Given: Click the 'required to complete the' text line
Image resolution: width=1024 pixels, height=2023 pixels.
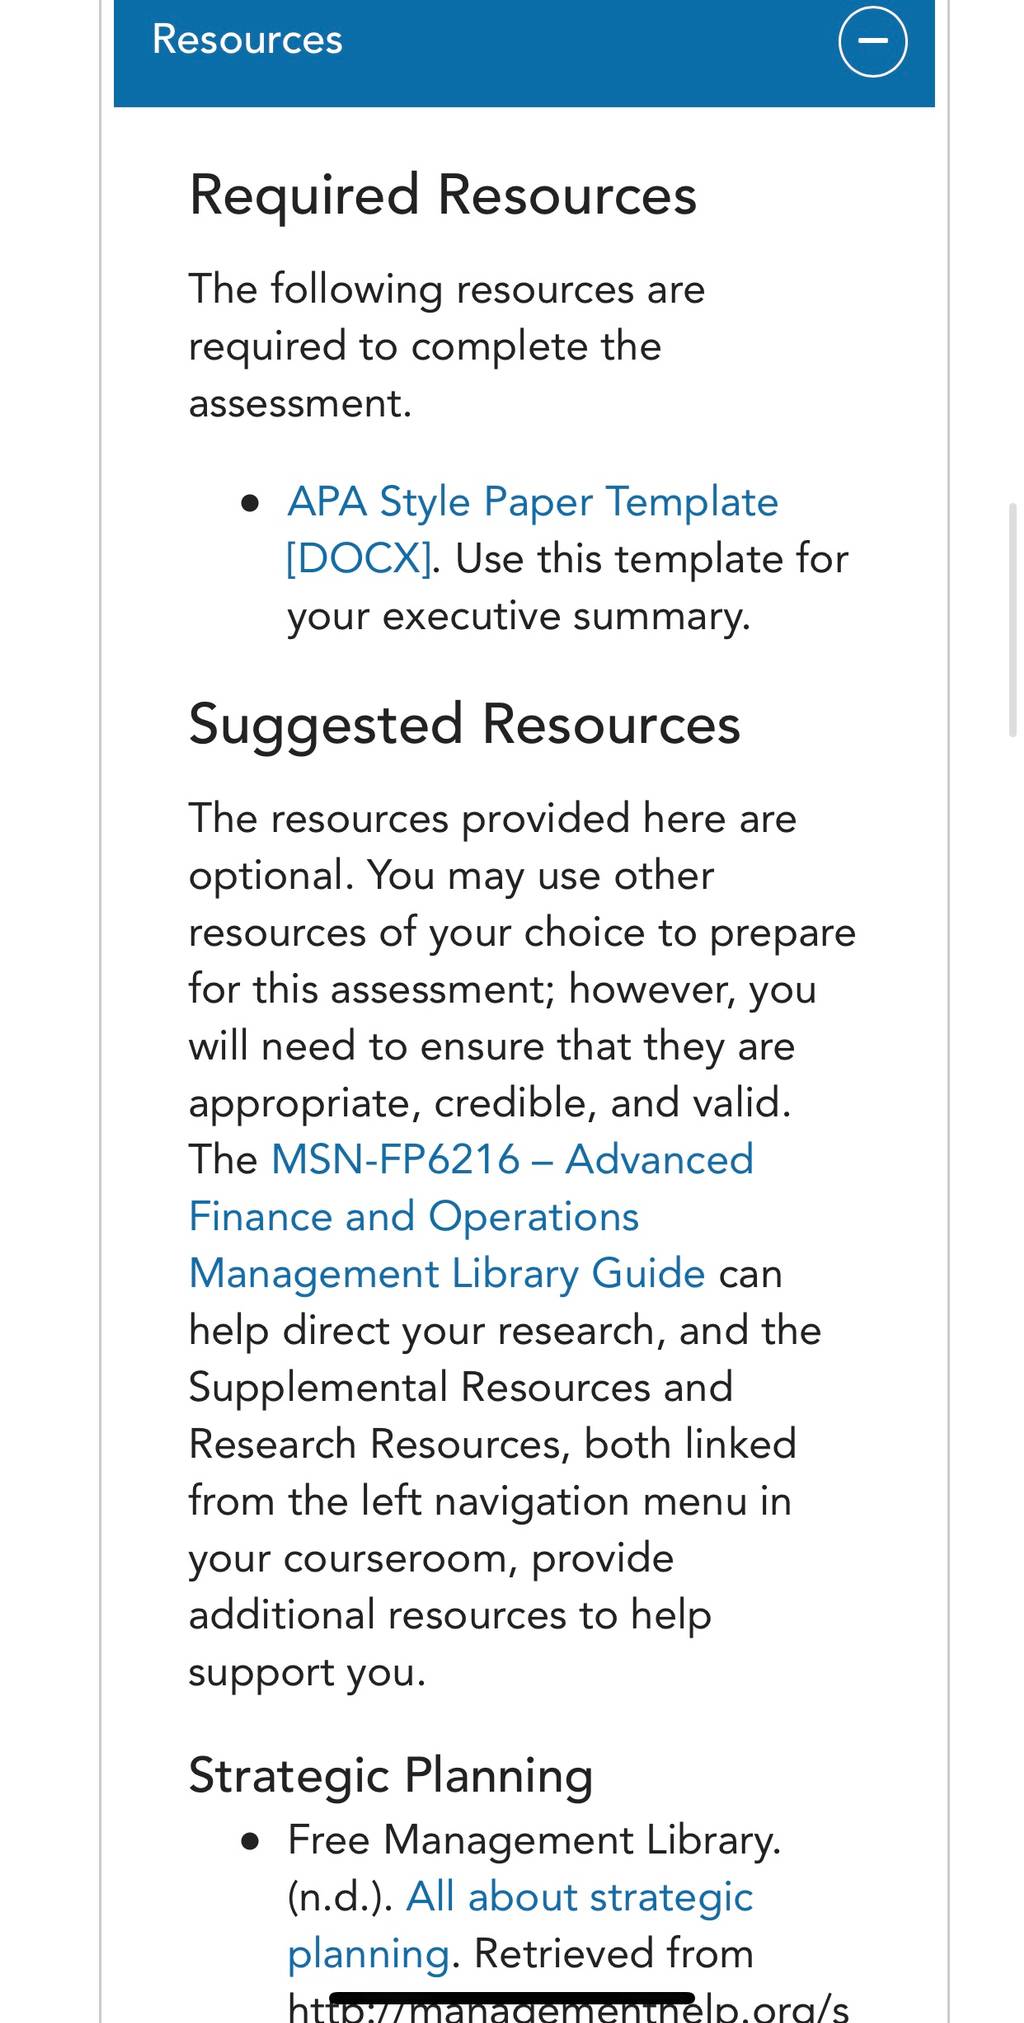Looking at the screenshot, I should (x=425, y=347).
